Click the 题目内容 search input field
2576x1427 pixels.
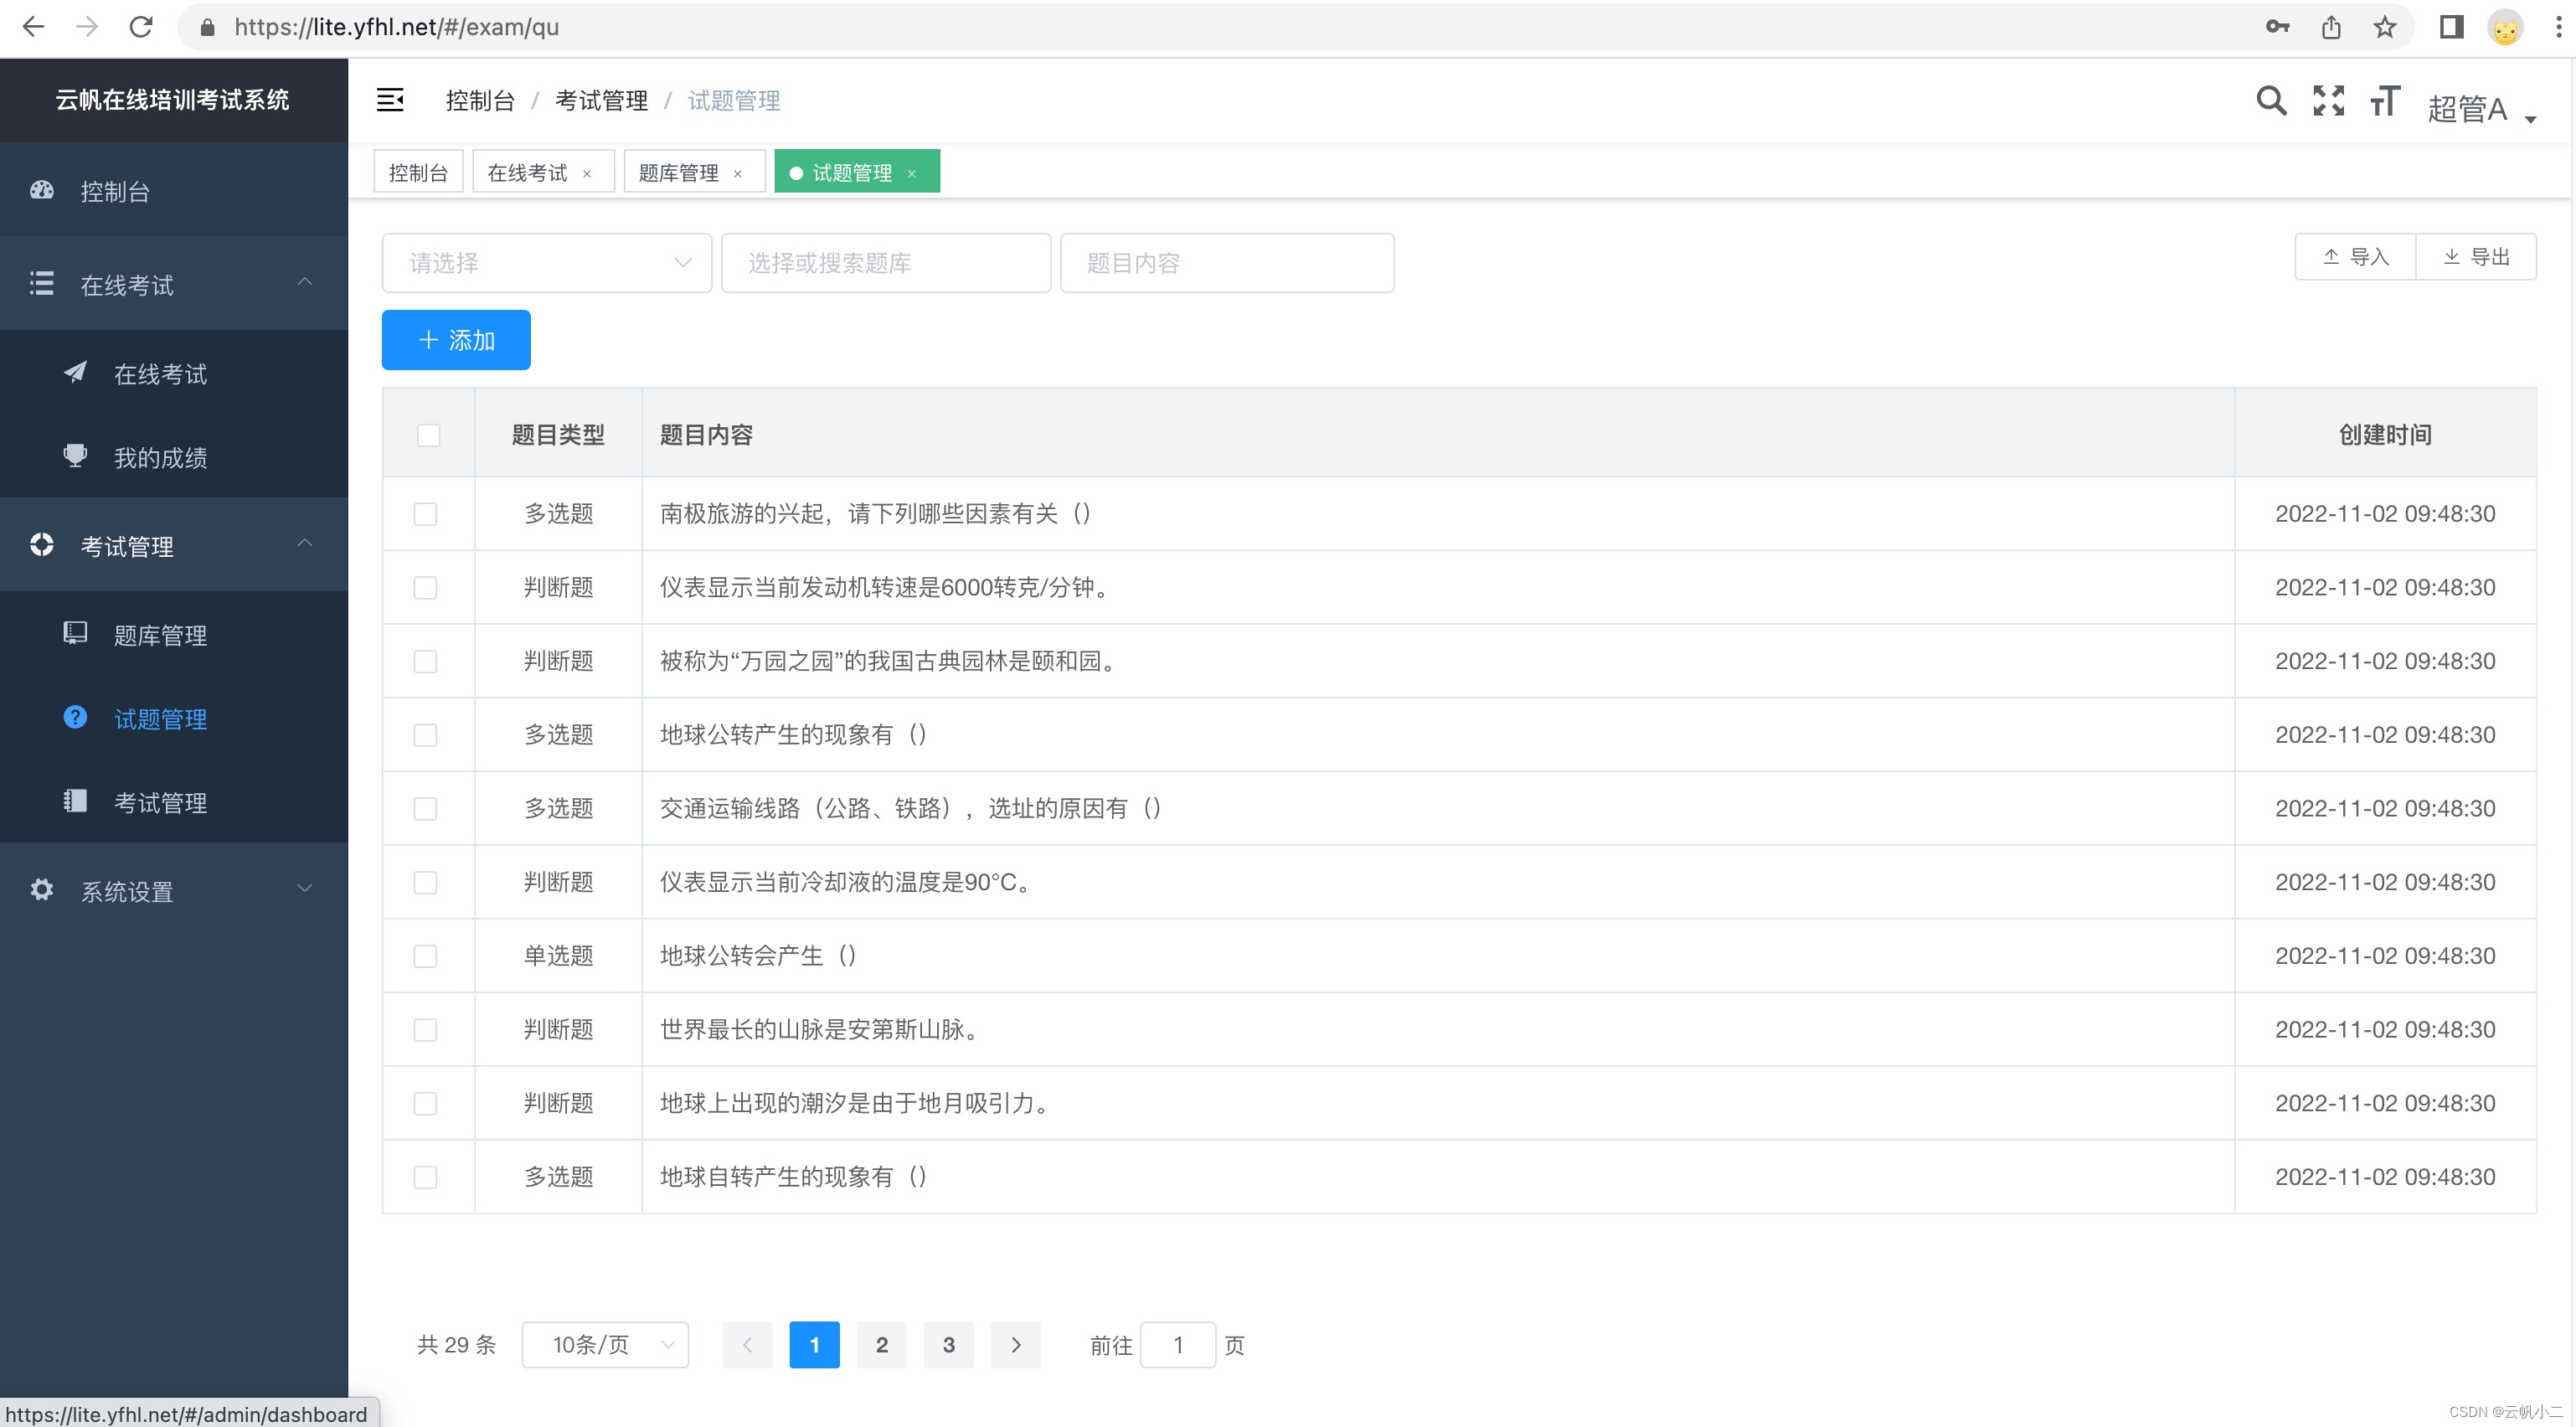pos(1227,263)
